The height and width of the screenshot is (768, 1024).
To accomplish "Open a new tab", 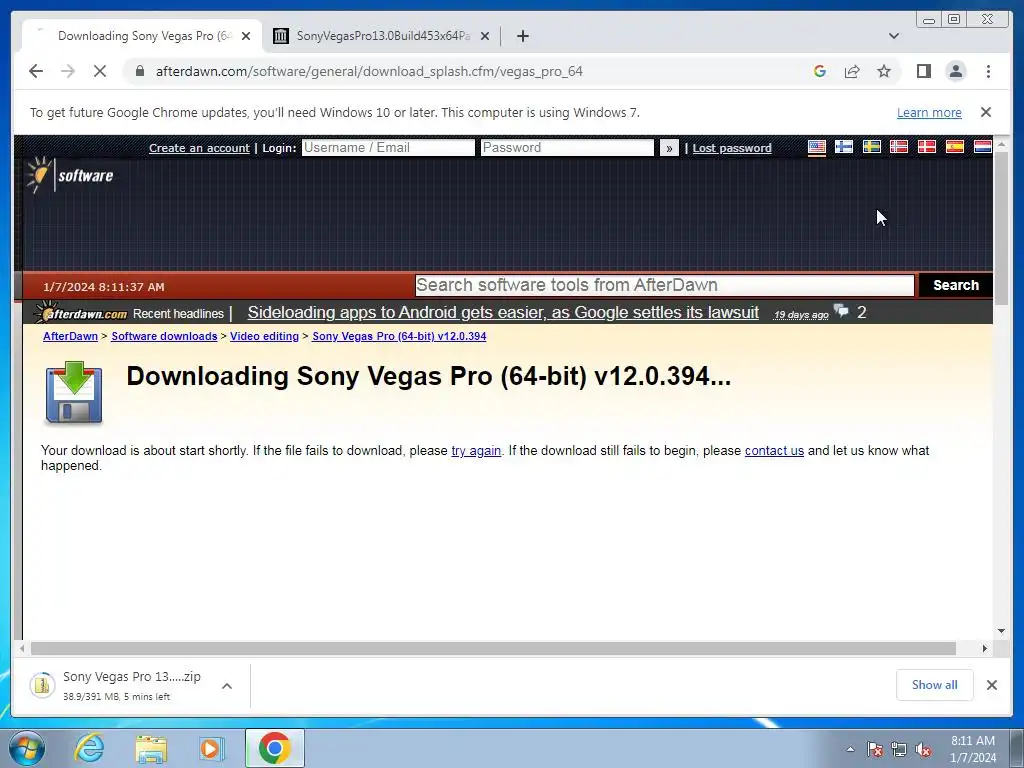I will (522, 36).
